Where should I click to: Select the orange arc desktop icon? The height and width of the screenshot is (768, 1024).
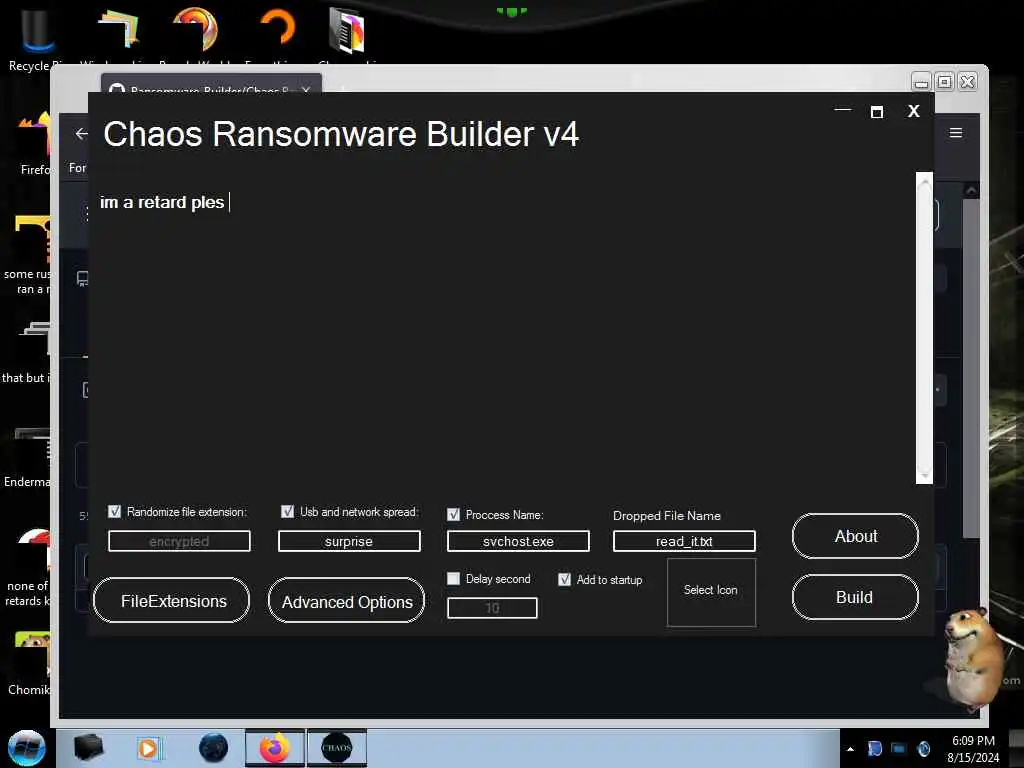coord(278,29)
